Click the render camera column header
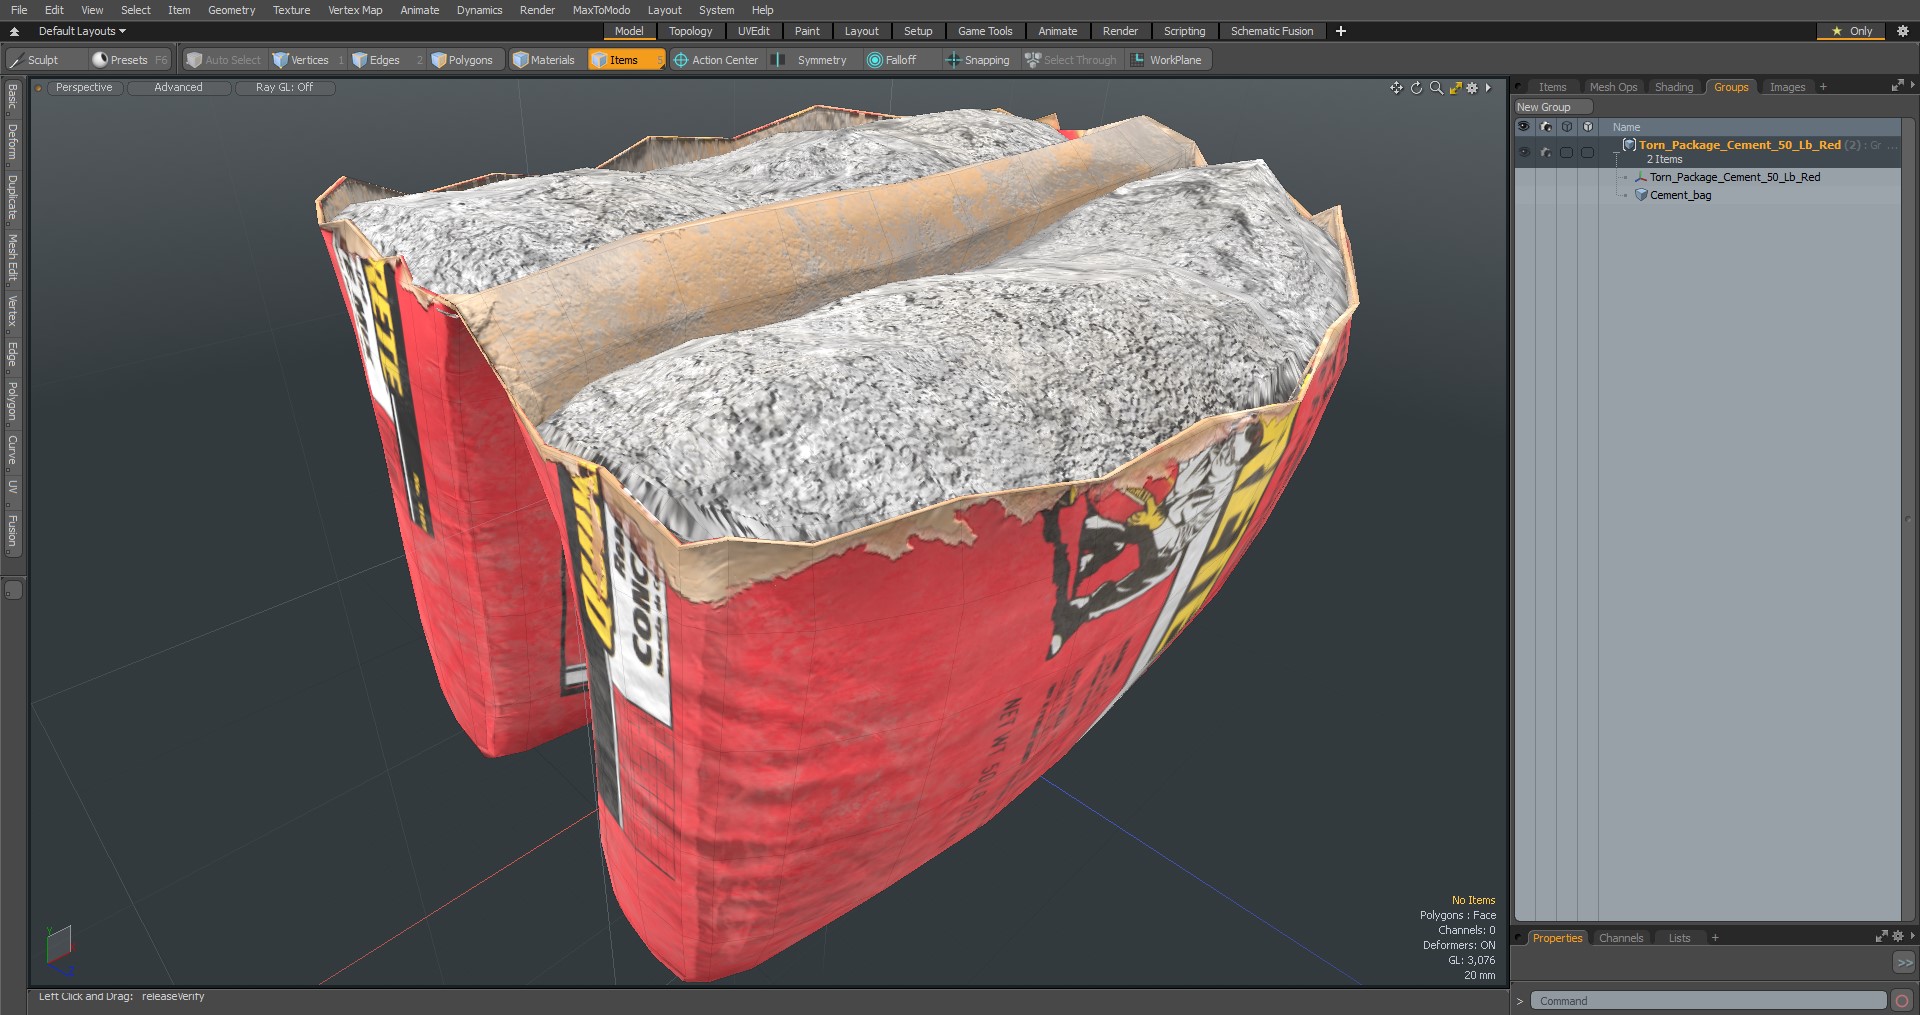This screenshot has height=1015, width=1920. 1545,127
